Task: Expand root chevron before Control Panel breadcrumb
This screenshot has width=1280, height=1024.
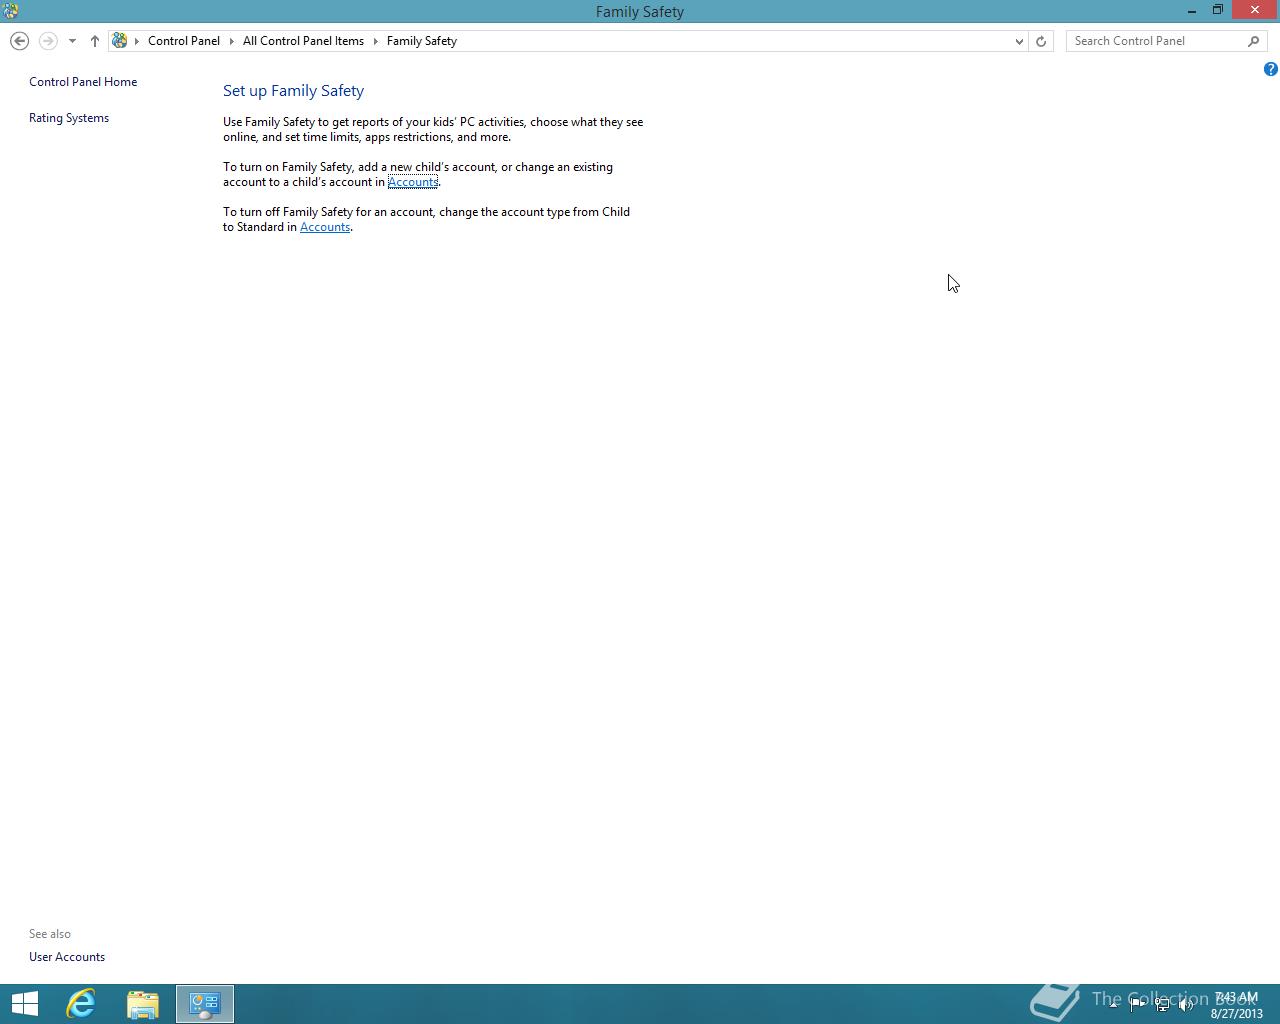Action: click(137, 41)
